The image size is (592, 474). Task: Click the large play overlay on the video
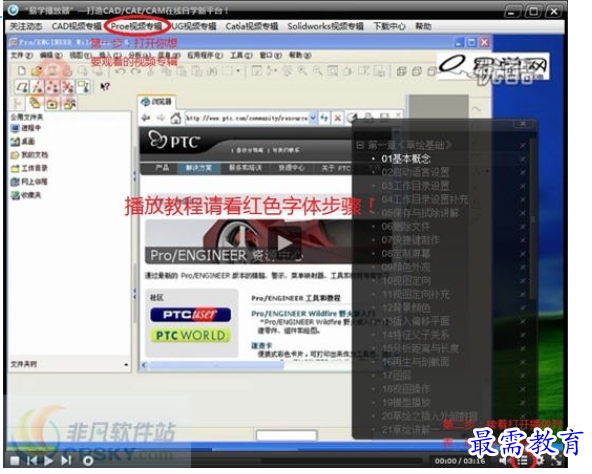pyautogui.click(x=284, y=243)
